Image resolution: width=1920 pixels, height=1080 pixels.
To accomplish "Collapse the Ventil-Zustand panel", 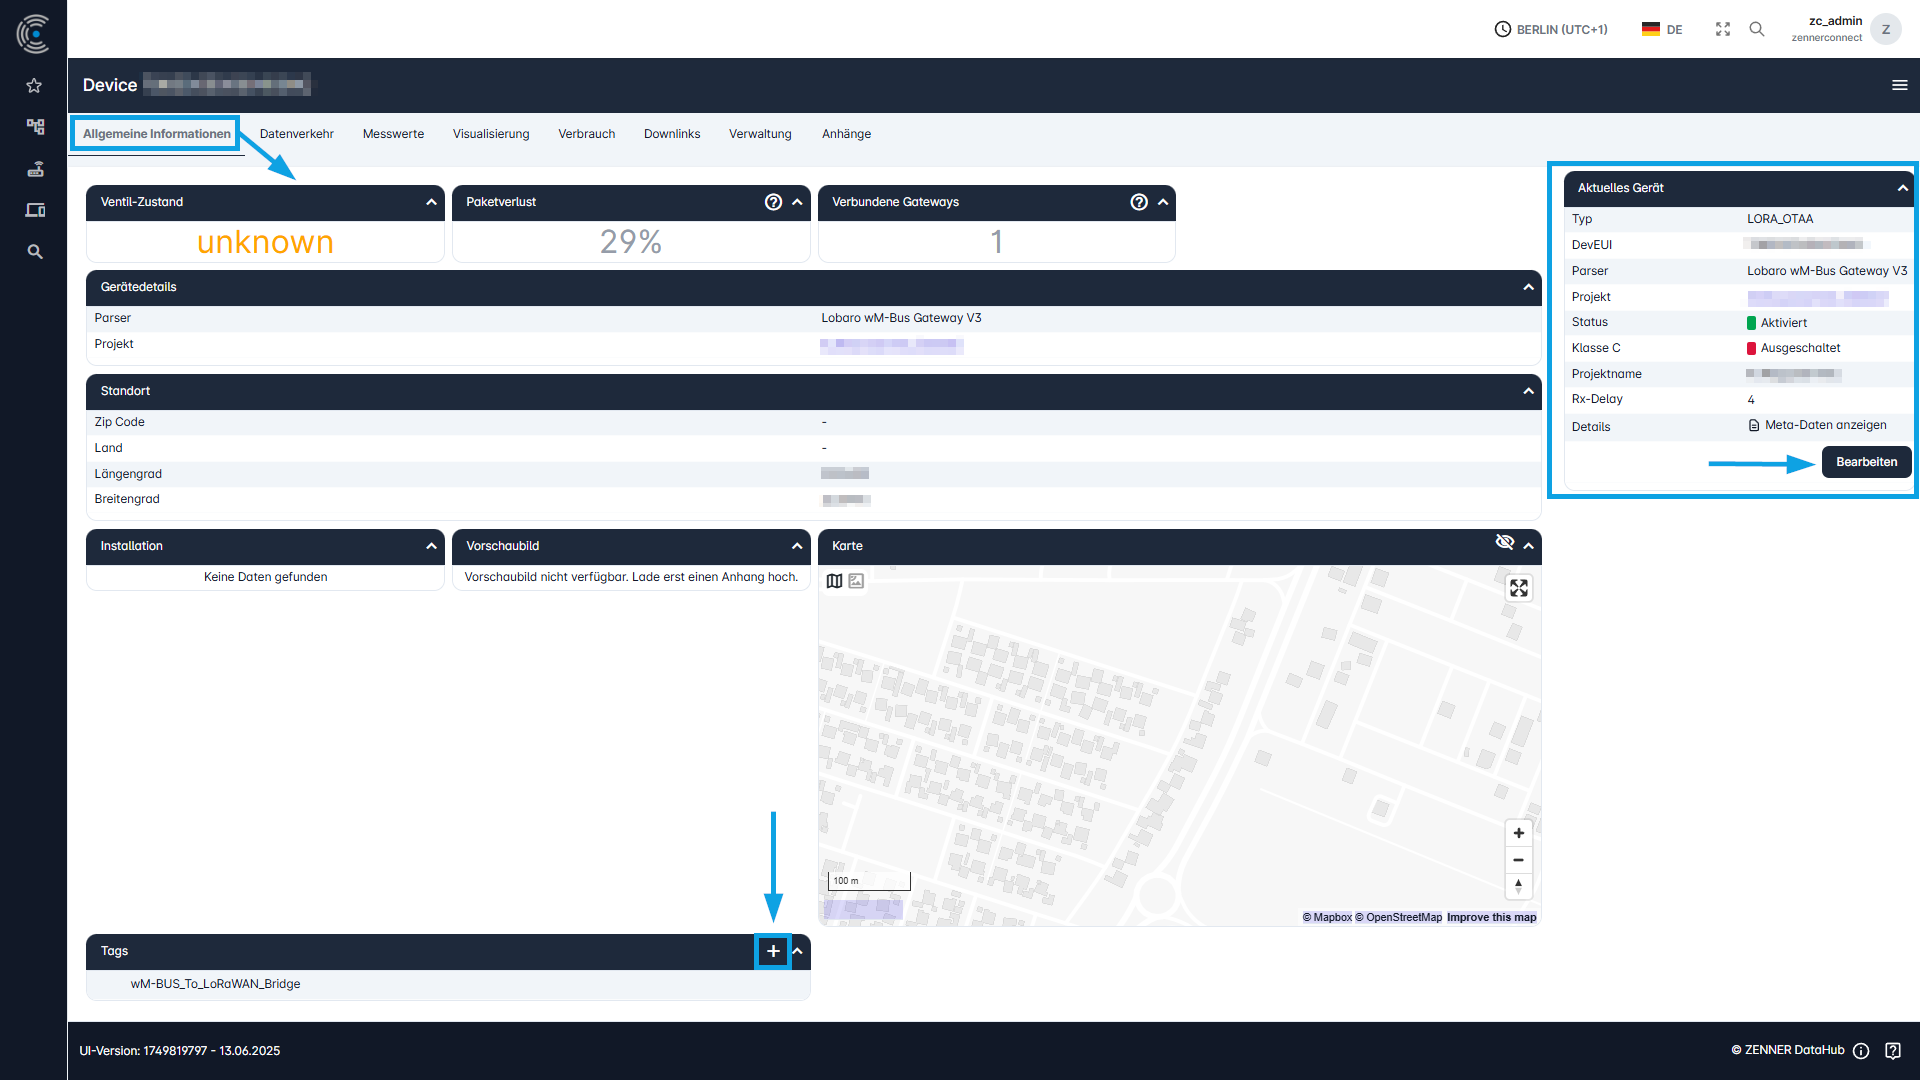I will pyautogui.click(x=430, y=202).
